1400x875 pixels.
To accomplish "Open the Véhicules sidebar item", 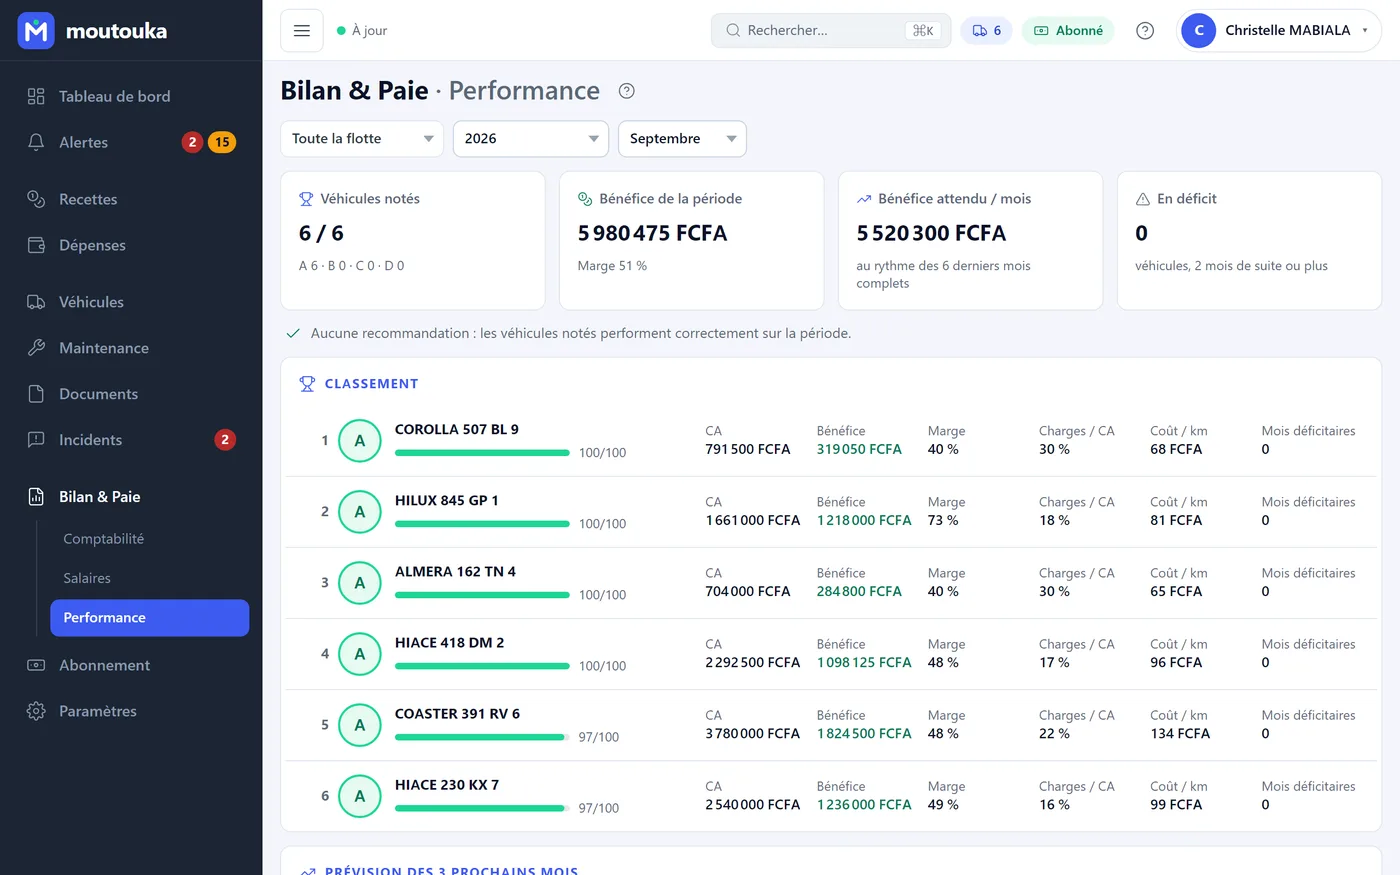I will pos(131,302).
